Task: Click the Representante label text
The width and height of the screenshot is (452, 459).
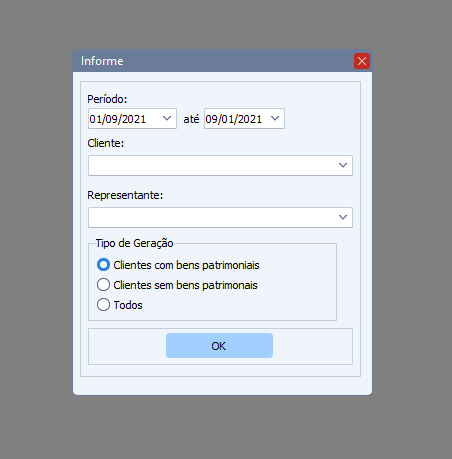Action: [x=125, y=195]
